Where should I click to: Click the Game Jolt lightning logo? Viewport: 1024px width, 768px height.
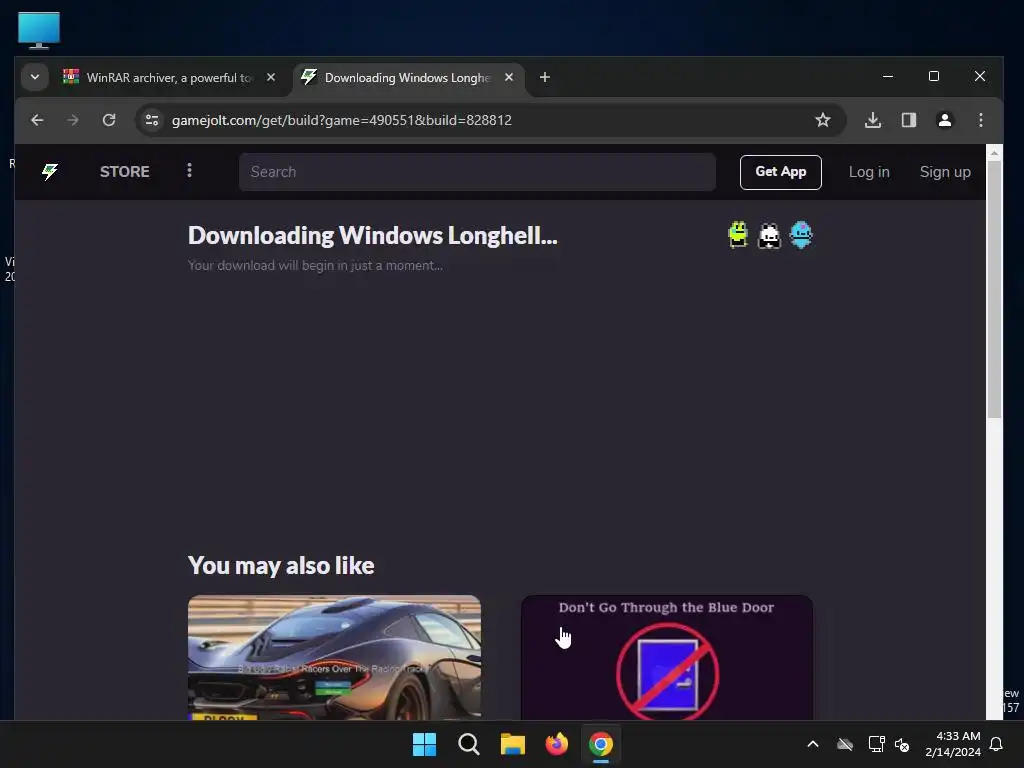[x=50, y=172]
